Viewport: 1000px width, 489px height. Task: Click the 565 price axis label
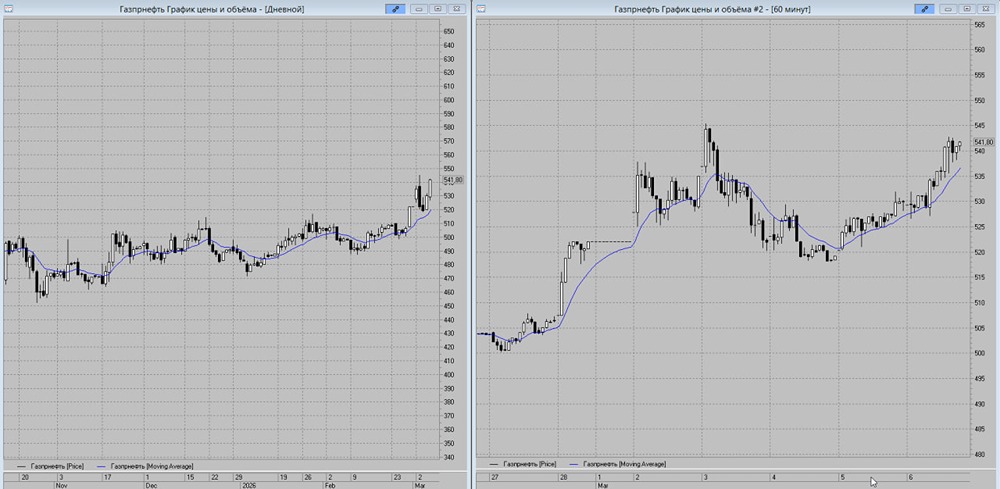980,24
